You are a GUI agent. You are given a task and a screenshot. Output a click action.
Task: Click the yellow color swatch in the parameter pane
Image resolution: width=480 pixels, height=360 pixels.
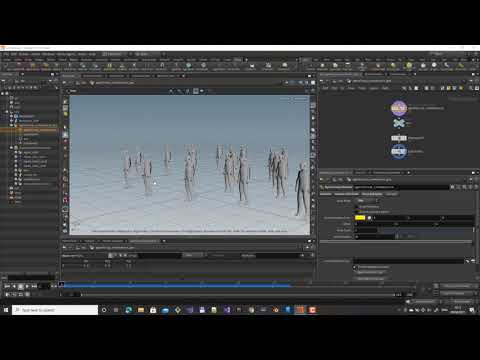tap(360, 218)
